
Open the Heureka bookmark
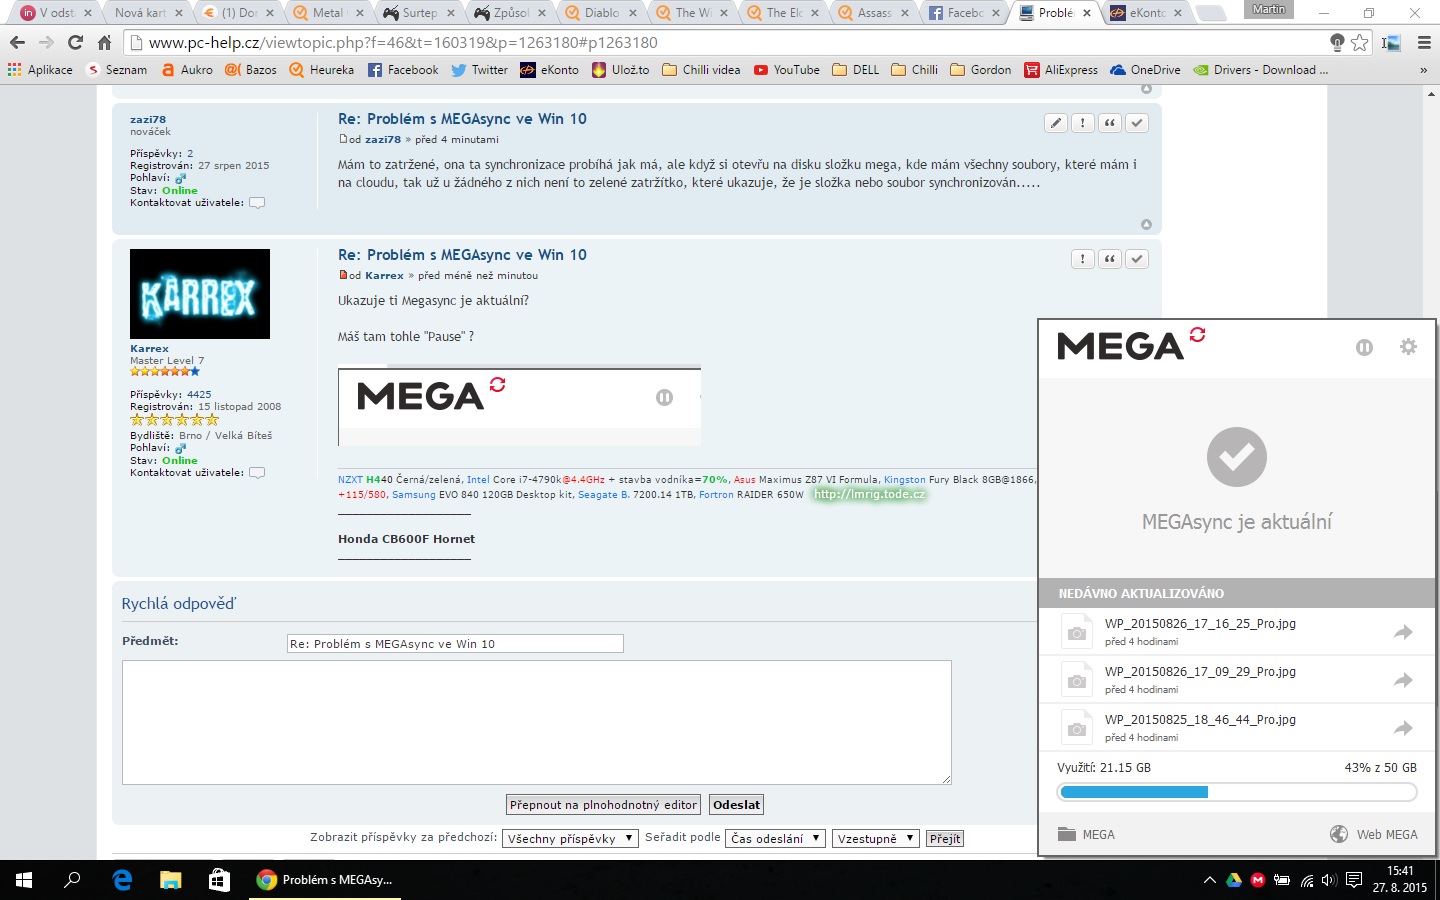coord(322,70)
